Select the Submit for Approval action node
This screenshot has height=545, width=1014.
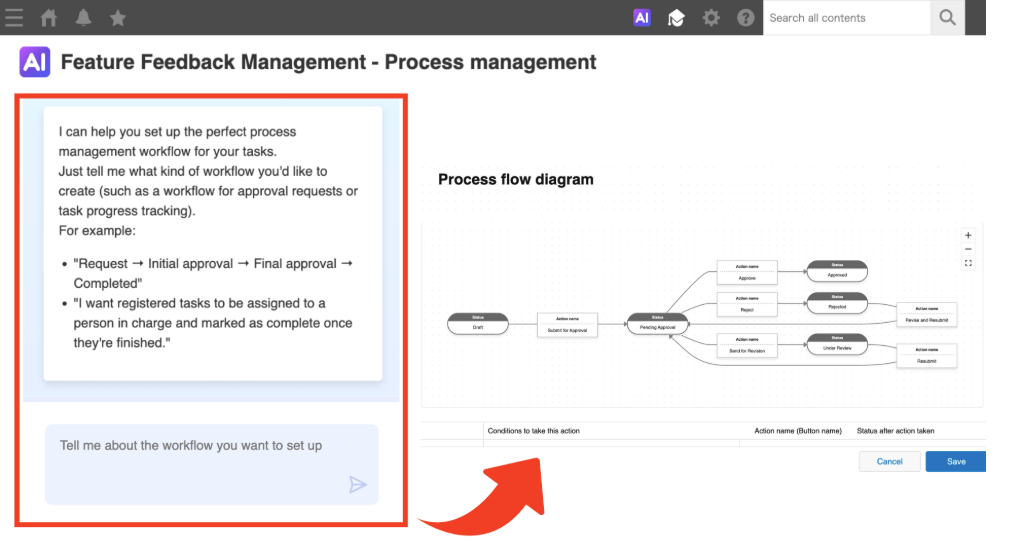point(567,324)
